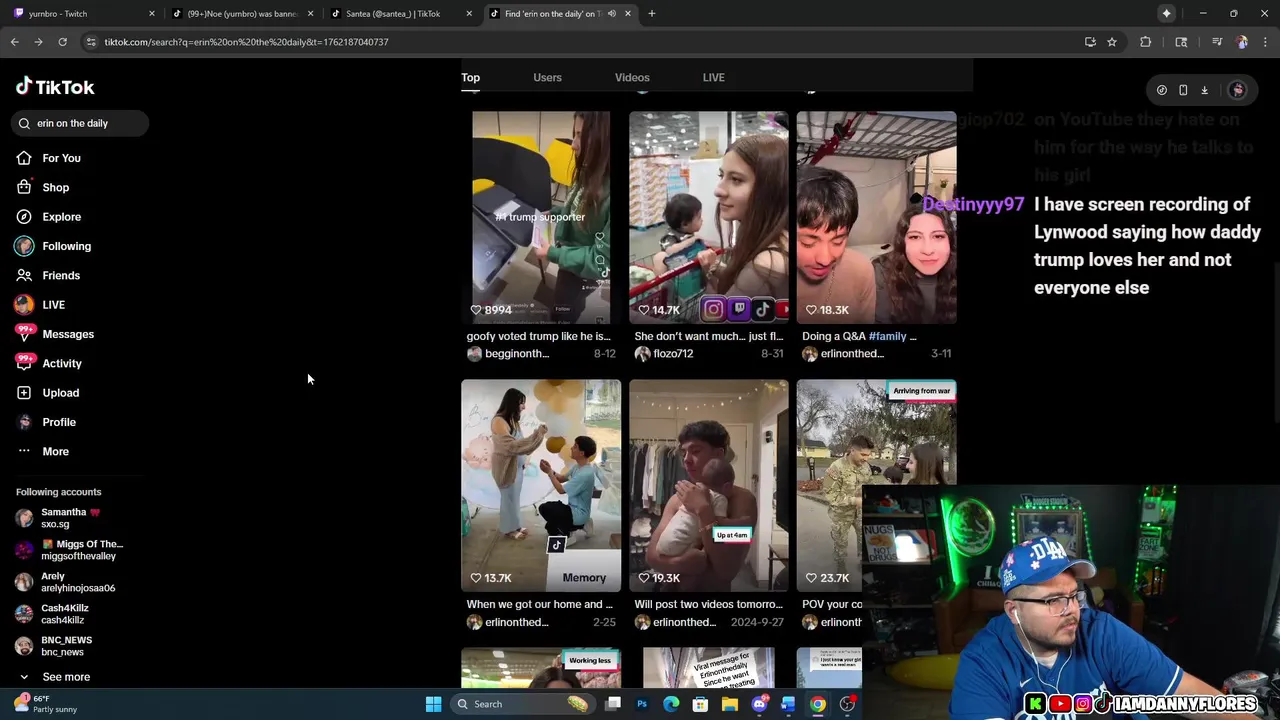Image resolution: width=1280 pixels, height=720 pixels.
Task: Open Discord from taskbar
Action: (759, 704)
